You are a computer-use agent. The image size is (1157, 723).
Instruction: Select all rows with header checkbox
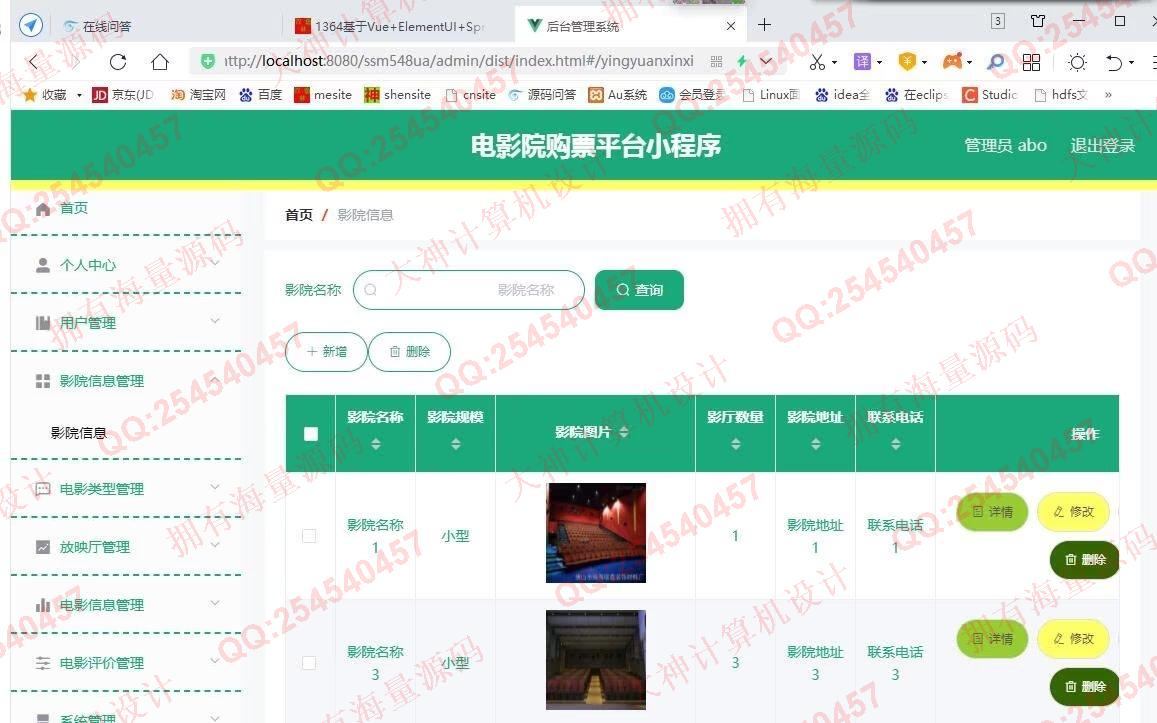pos(311,434)
